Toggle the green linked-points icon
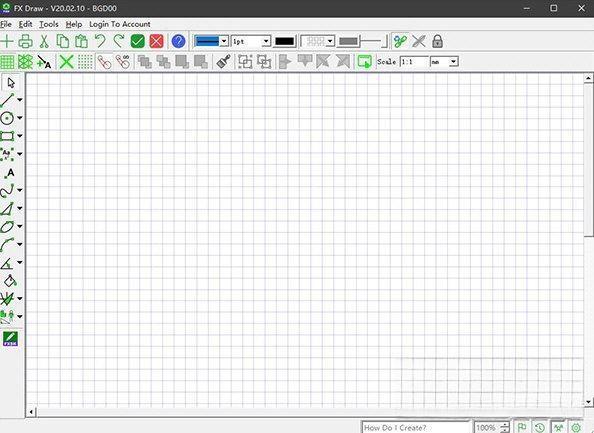 [400, 41]
